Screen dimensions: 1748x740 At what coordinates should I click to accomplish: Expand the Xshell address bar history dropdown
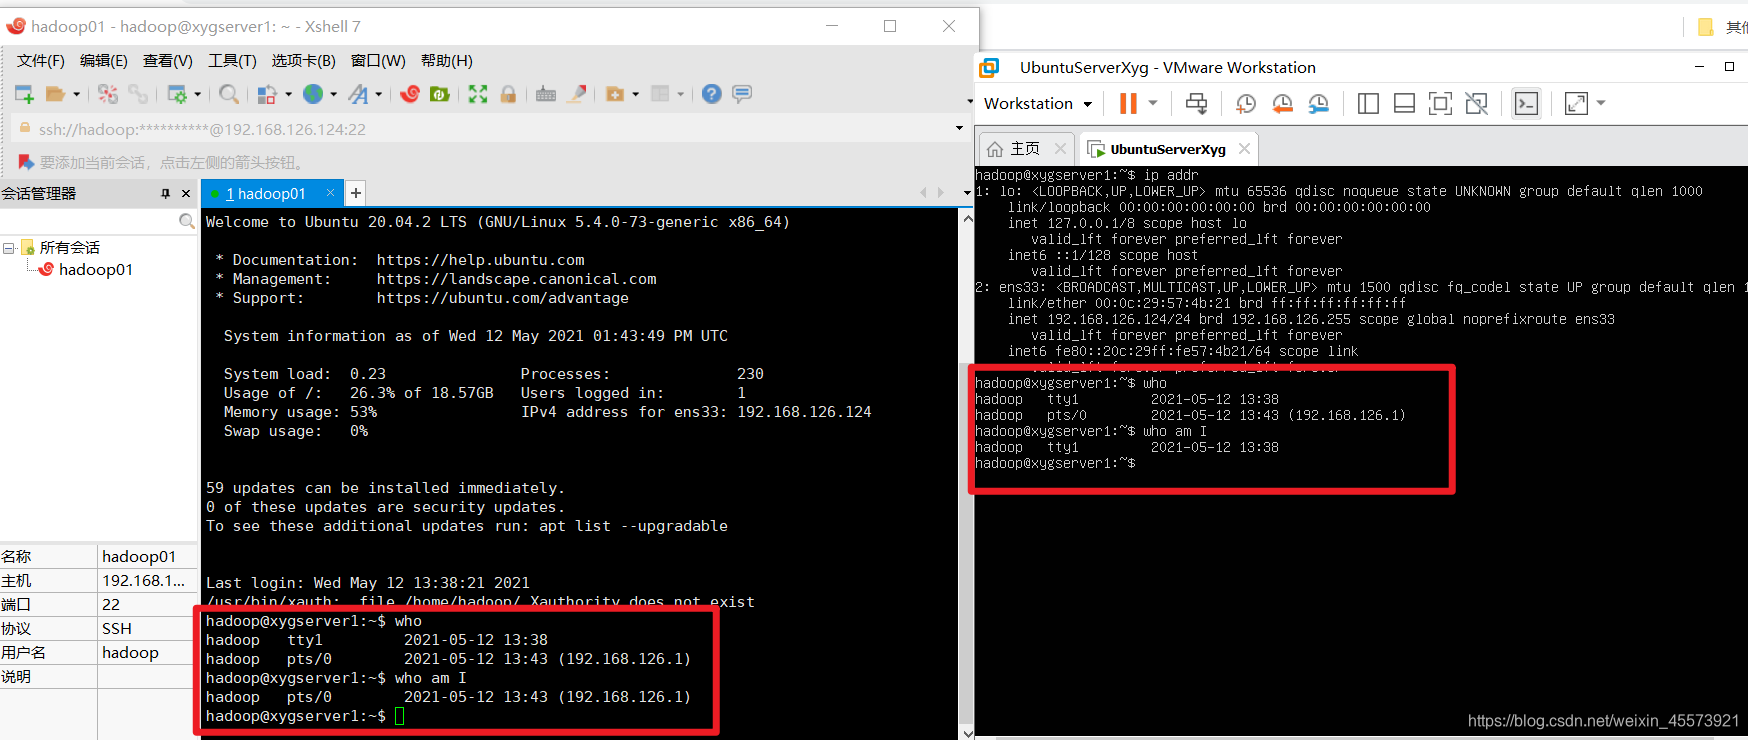pos(959,129)
